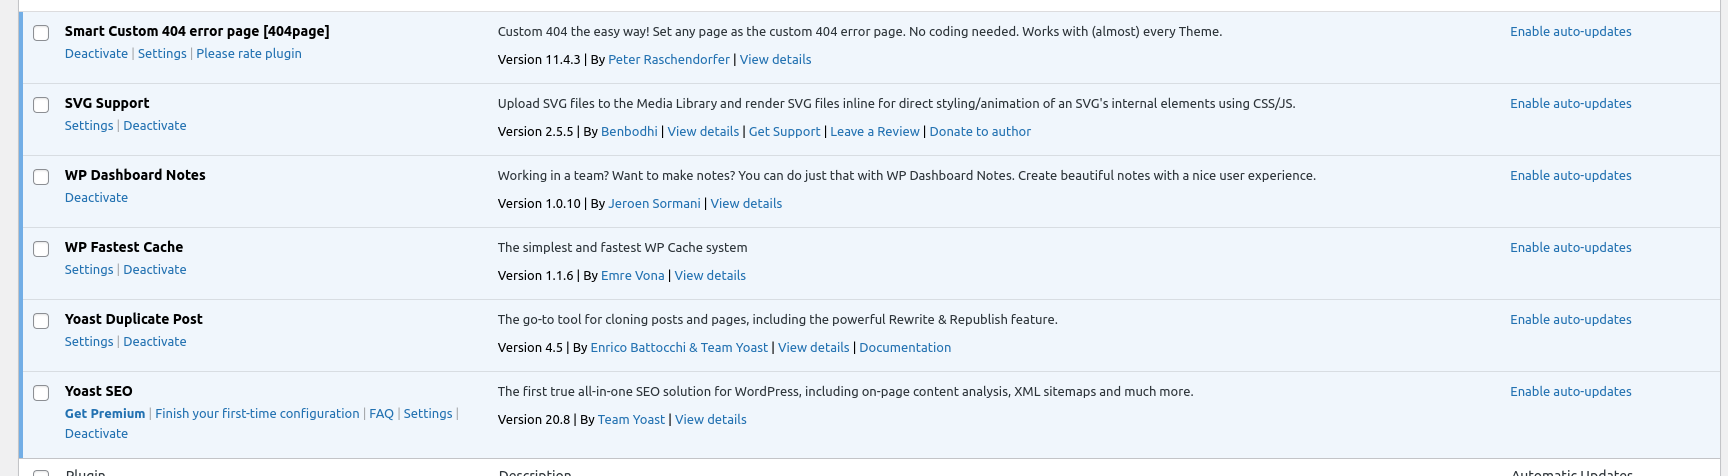The height and width of the screenshot is (476, 1728).
Task: Click Donate to author for SVG Support
Action: point(979,132)
